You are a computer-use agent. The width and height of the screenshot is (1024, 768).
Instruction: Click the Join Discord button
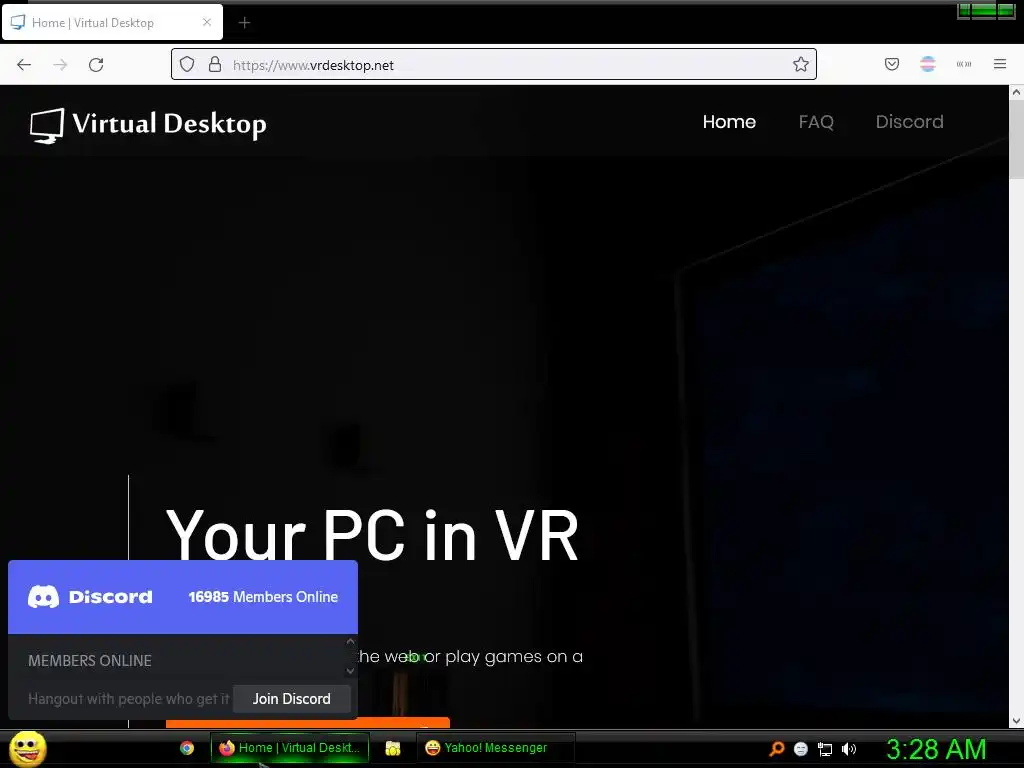tap(291, 699)
